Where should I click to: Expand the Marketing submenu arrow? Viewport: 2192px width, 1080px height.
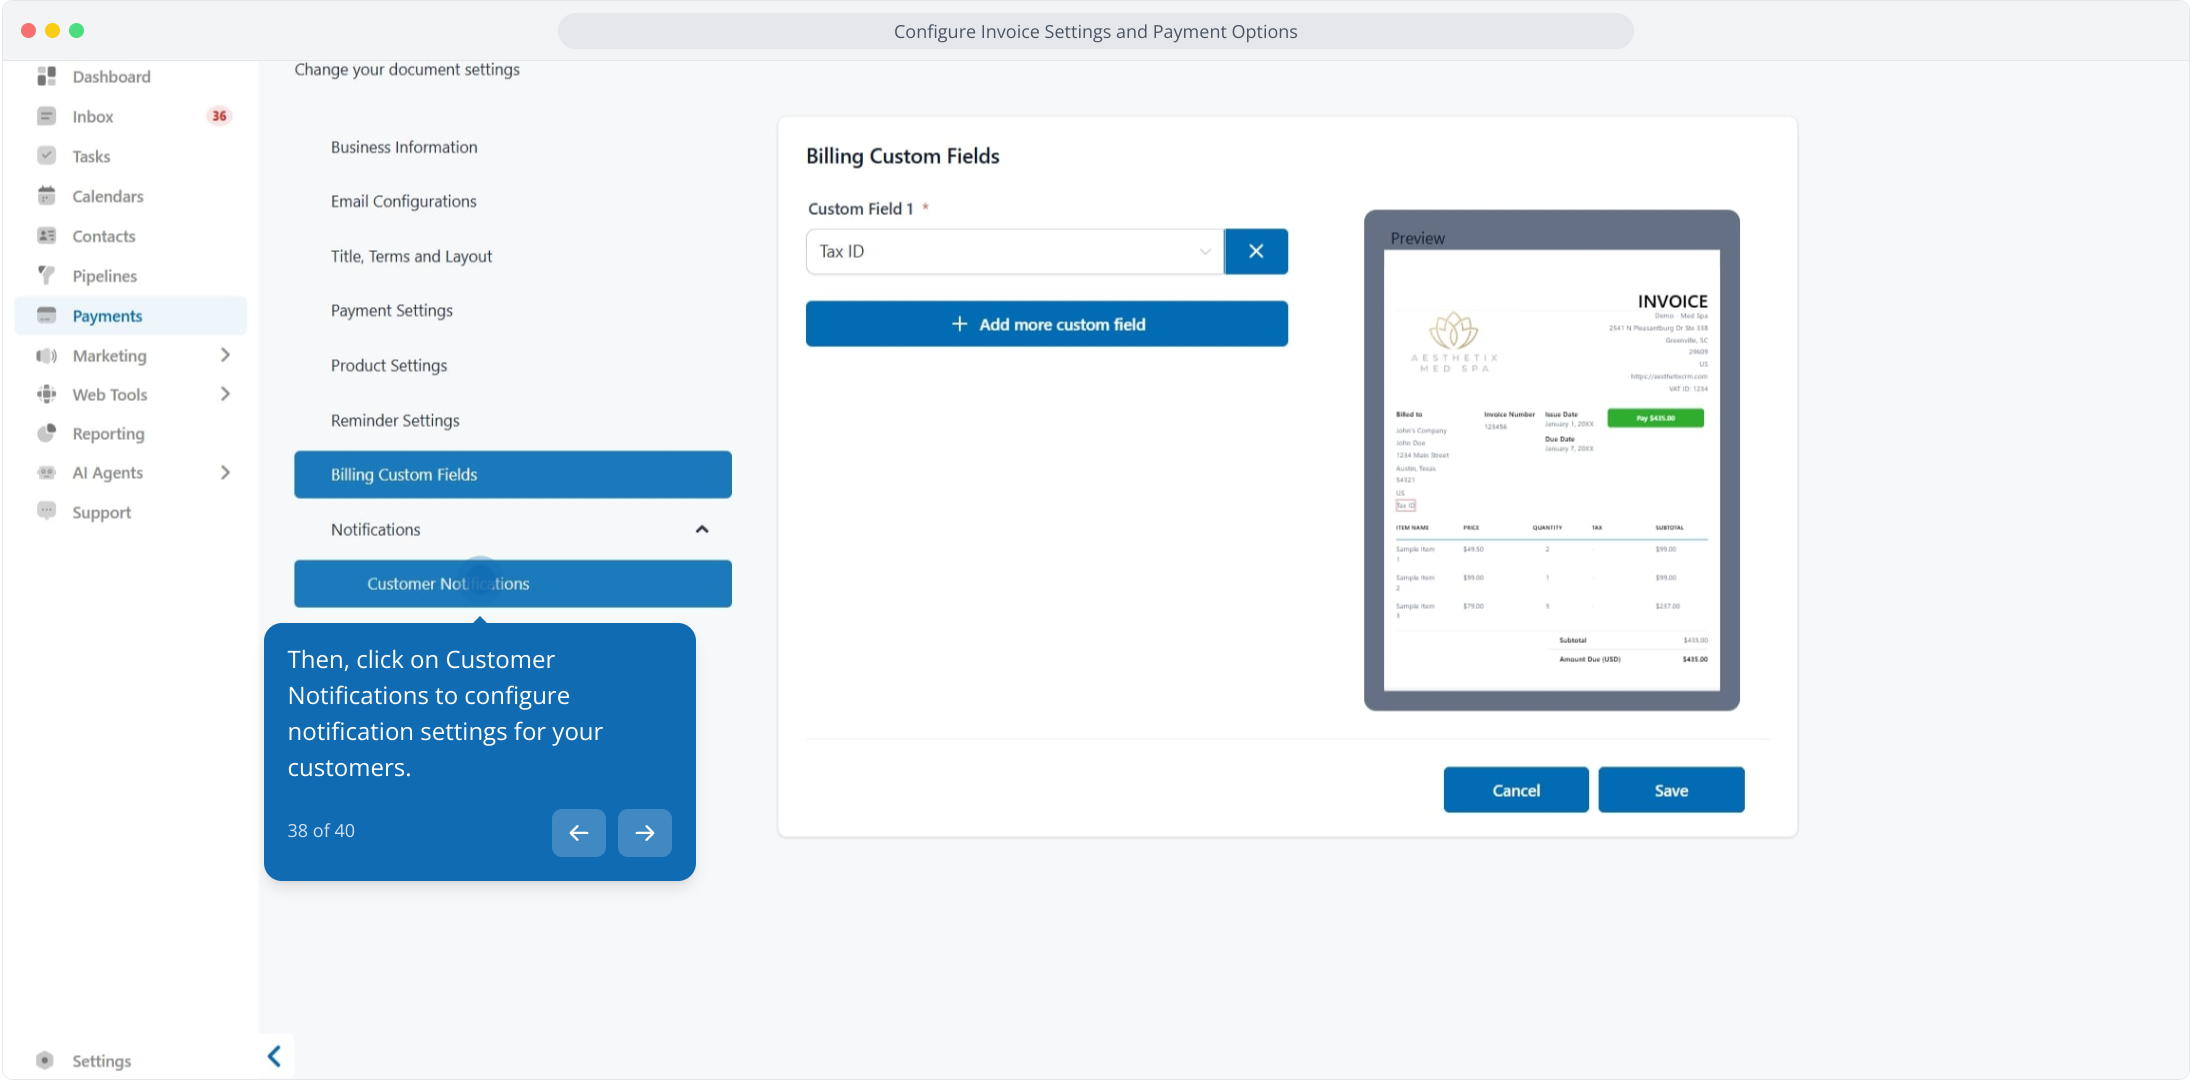point(225,355)
